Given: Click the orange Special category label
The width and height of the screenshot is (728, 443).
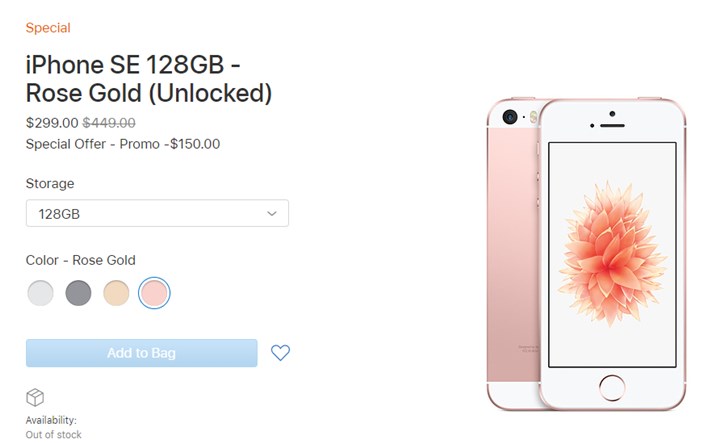Looking at the screenshot, I should pos(48,28).
